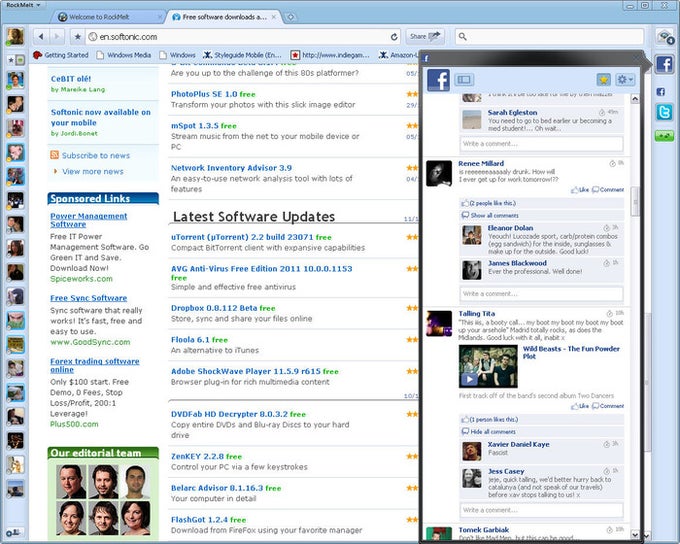680x544 pixels.
Task: Click your profile avatar at the top of the left edge
Action: click(15, 36)
